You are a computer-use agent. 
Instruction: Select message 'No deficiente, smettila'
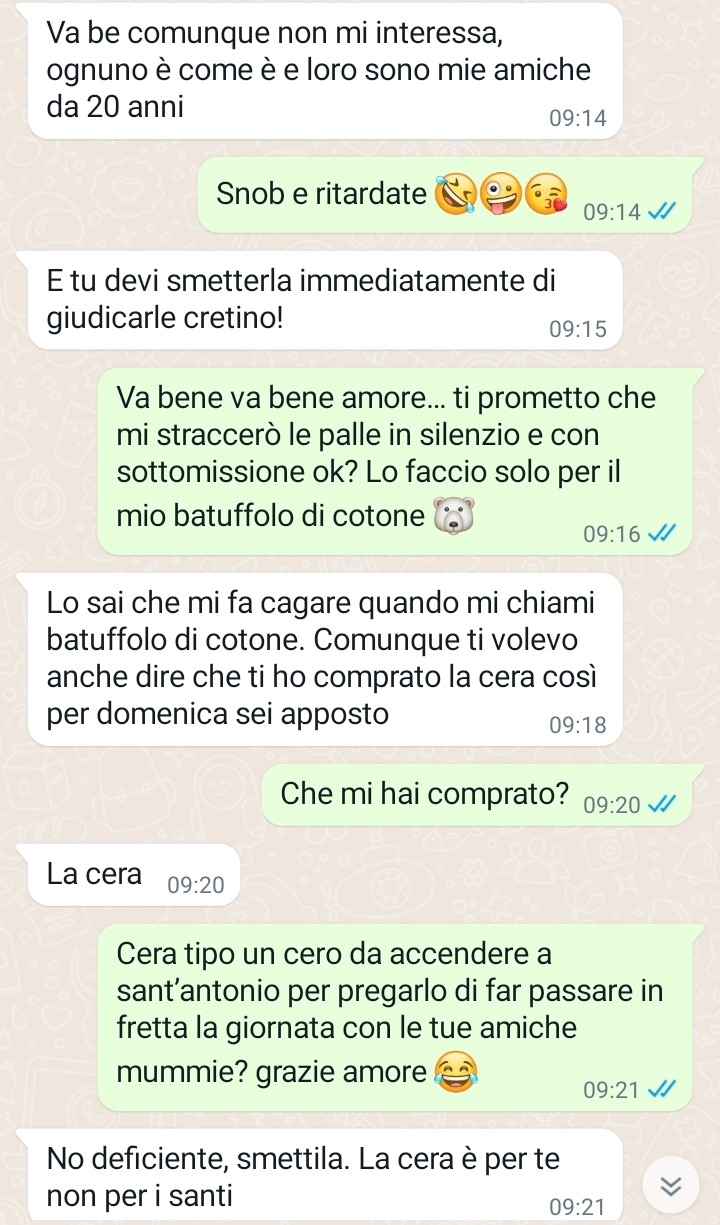click(326, 1175)
